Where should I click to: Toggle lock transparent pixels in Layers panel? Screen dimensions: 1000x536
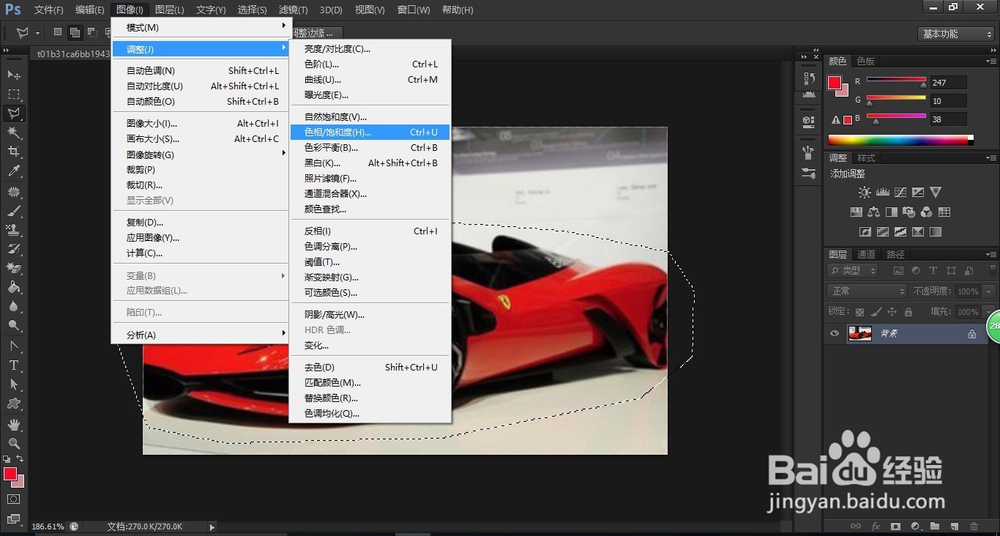860,312
